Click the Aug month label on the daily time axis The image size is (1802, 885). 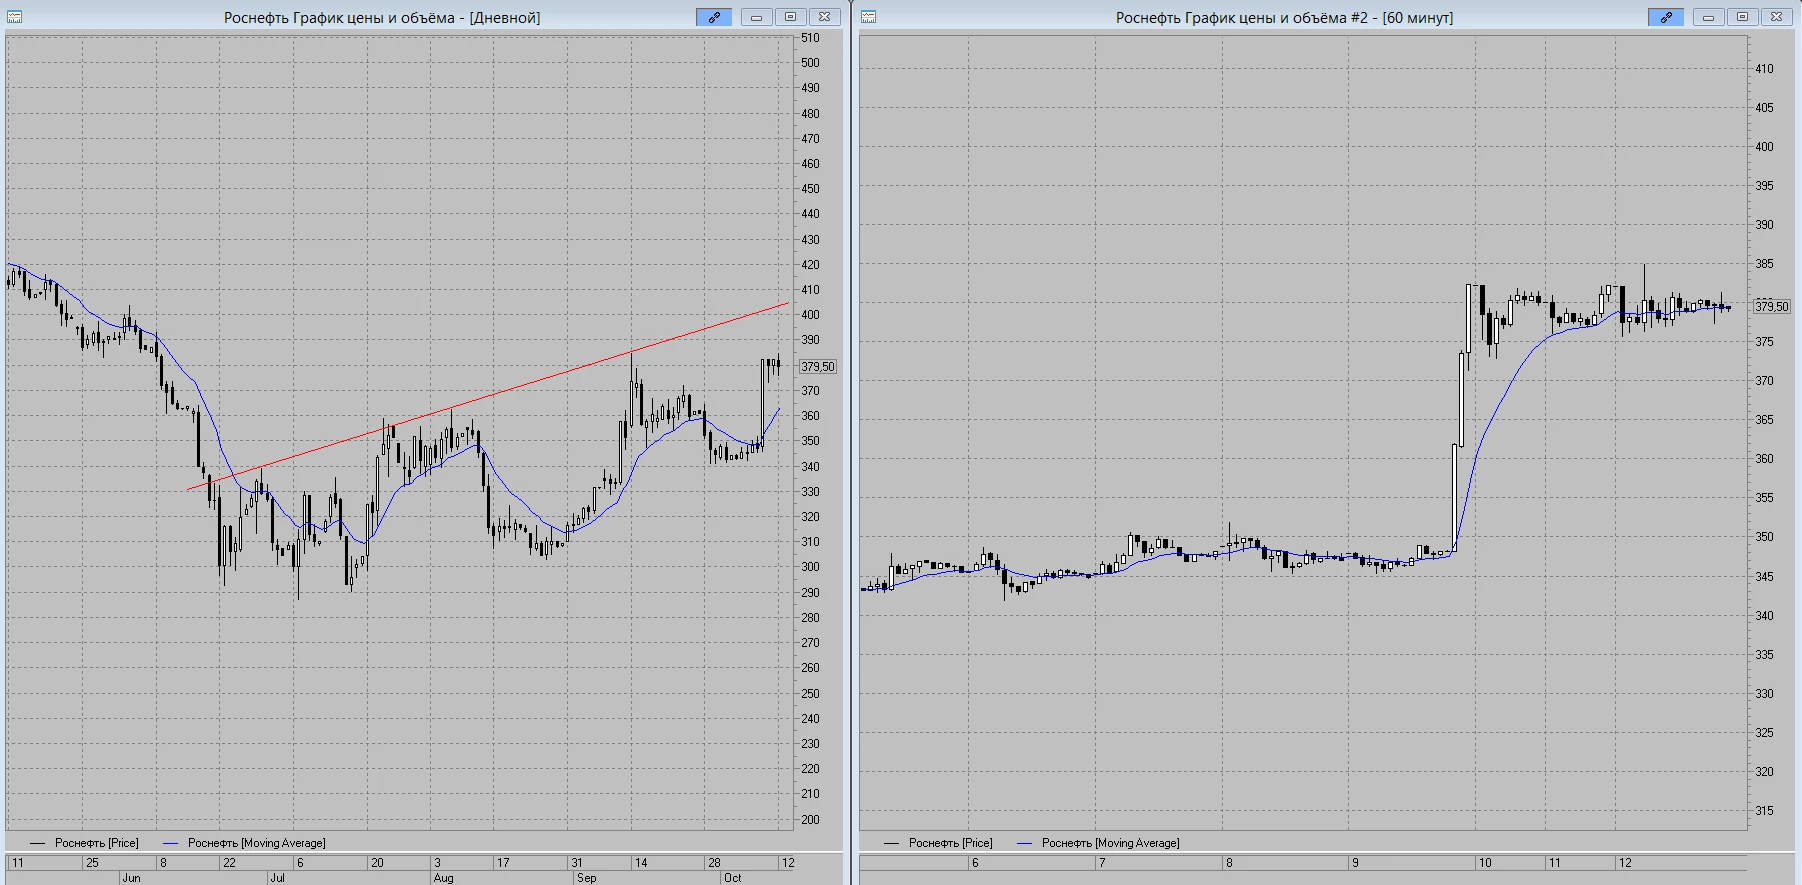443,878
